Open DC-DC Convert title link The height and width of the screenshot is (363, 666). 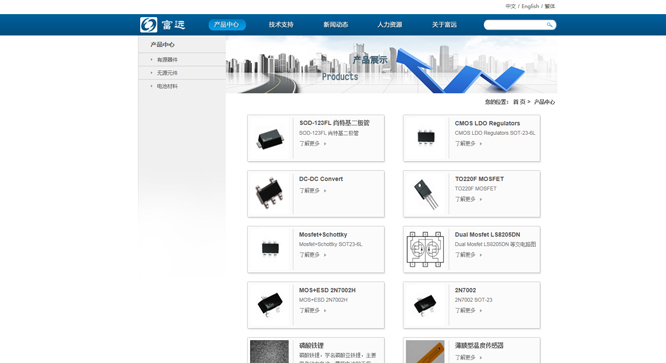pos(321,179)
